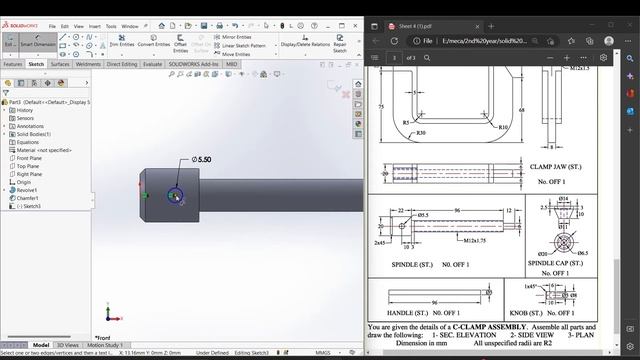This screenshot has width=640, height=360.
Task: Open the PDF table of contents panel
Action: point(375,58)
